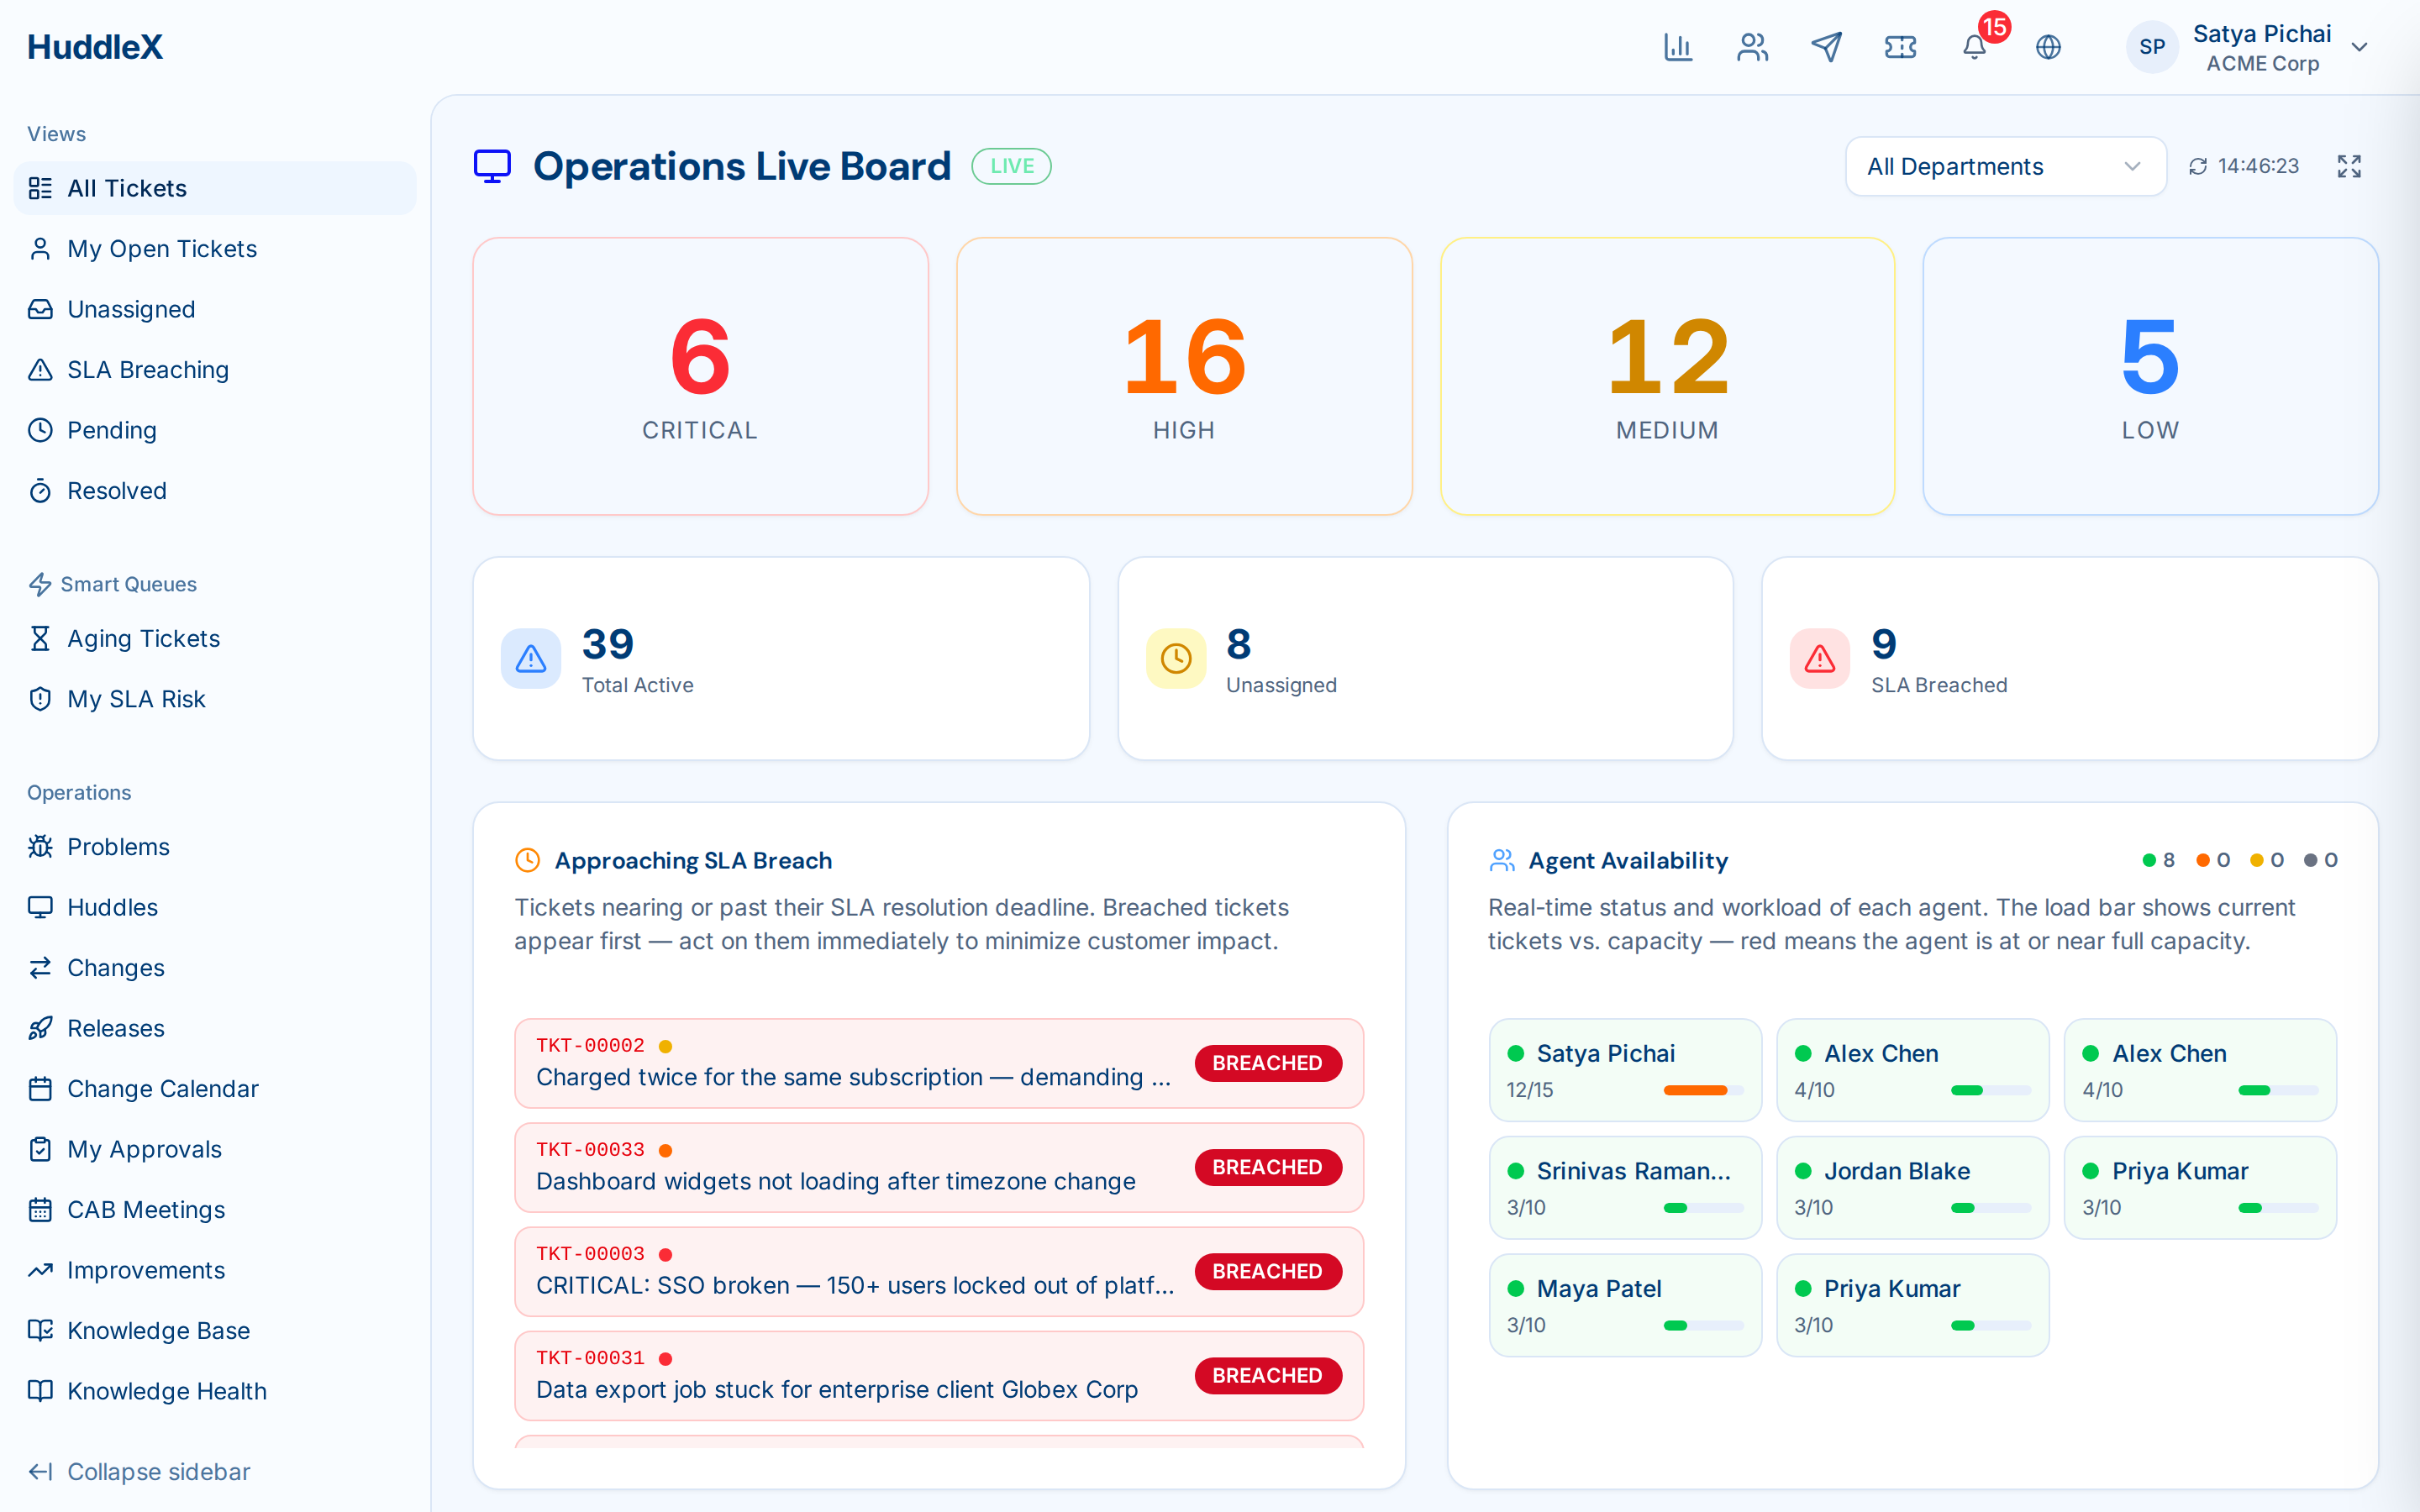Select the Priya Kumar card in bottom row
The height and width of the screenshot is (1512, 2420).
pos(1912,1305)
